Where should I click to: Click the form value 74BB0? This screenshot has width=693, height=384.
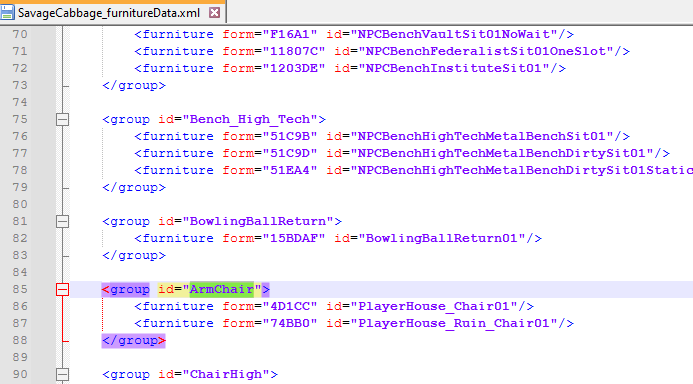289,323
